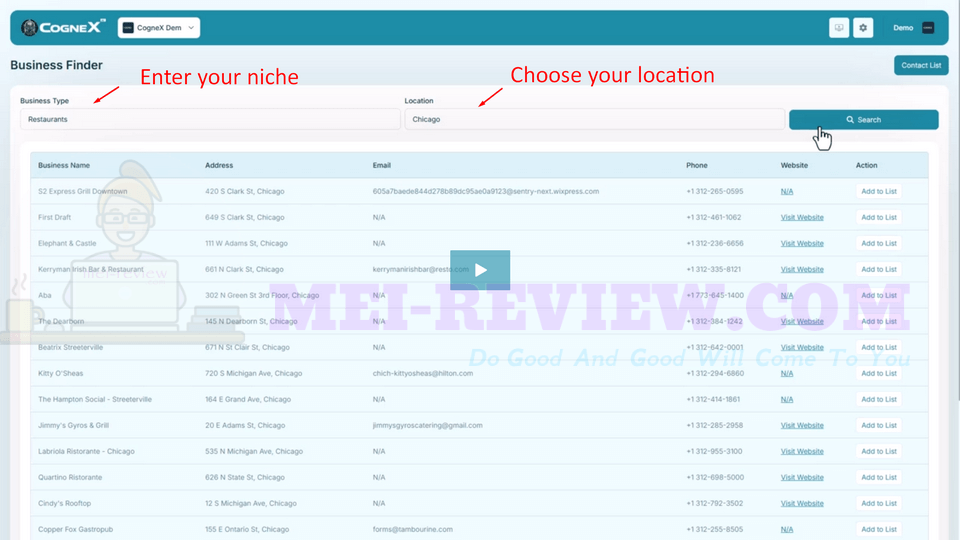Click the Website column header

tap(794, 165)
